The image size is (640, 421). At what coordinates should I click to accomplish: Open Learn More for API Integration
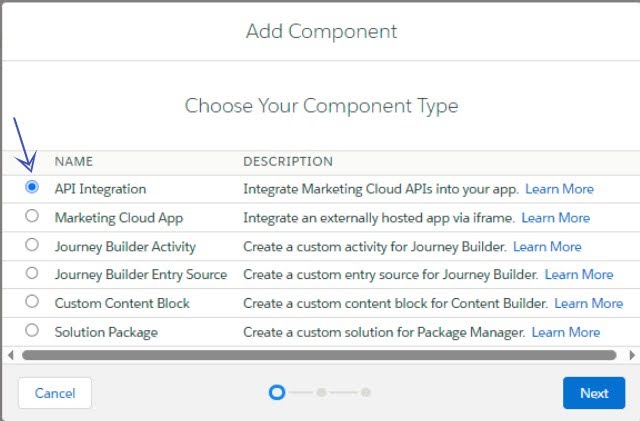[559, 189]
